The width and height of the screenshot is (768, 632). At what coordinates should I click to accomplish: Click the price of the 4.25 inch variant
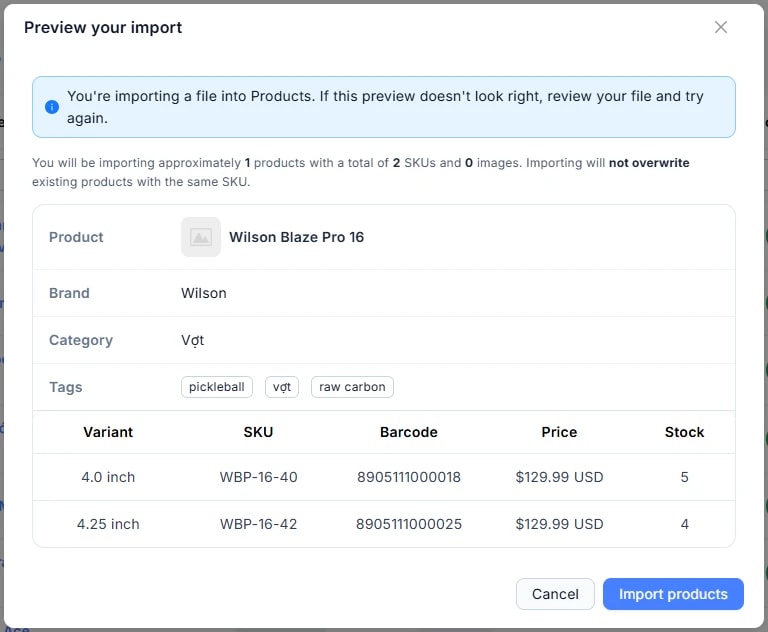click(559, 524)
